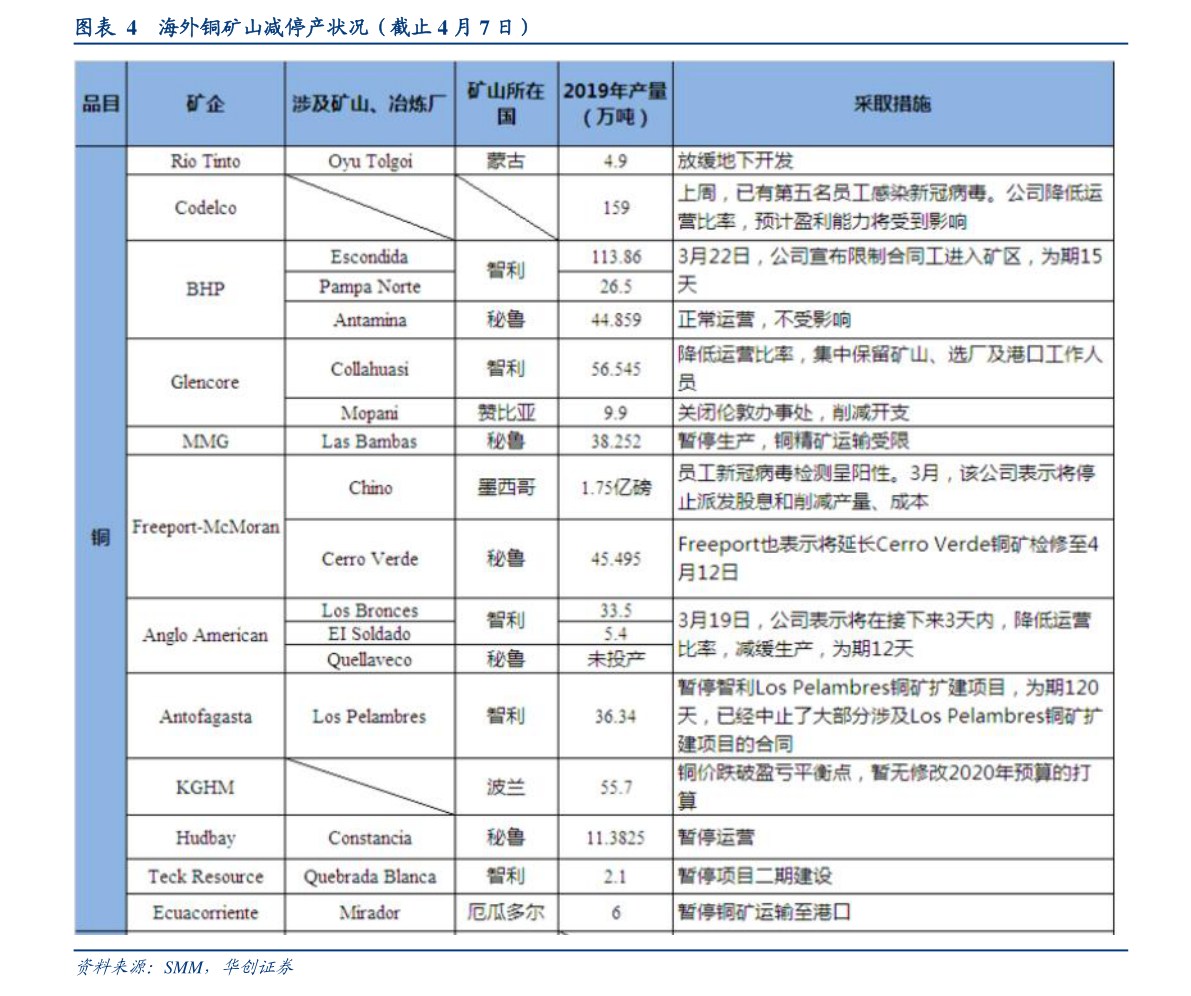Screen dimensions: 1191x996
Task: Select the 矿企 column header
Action: 206,104
